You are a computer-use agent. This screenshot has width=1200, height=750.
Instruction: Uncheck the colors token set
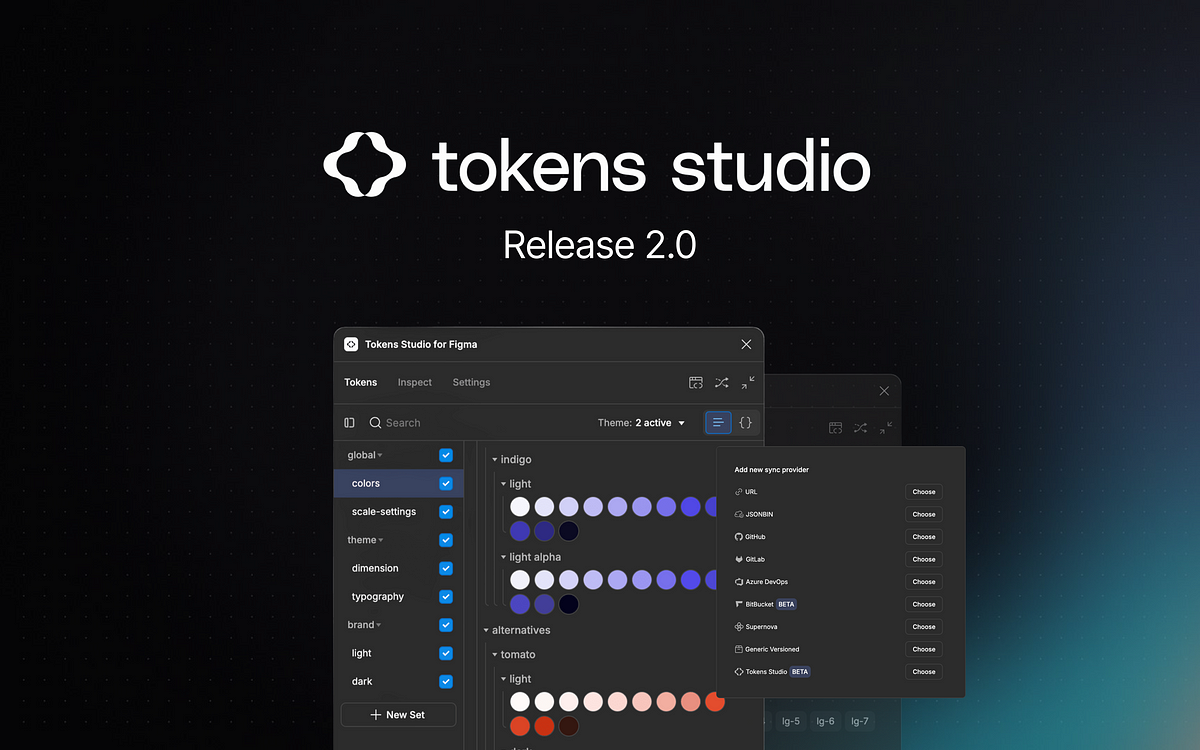tap(445, 483)
